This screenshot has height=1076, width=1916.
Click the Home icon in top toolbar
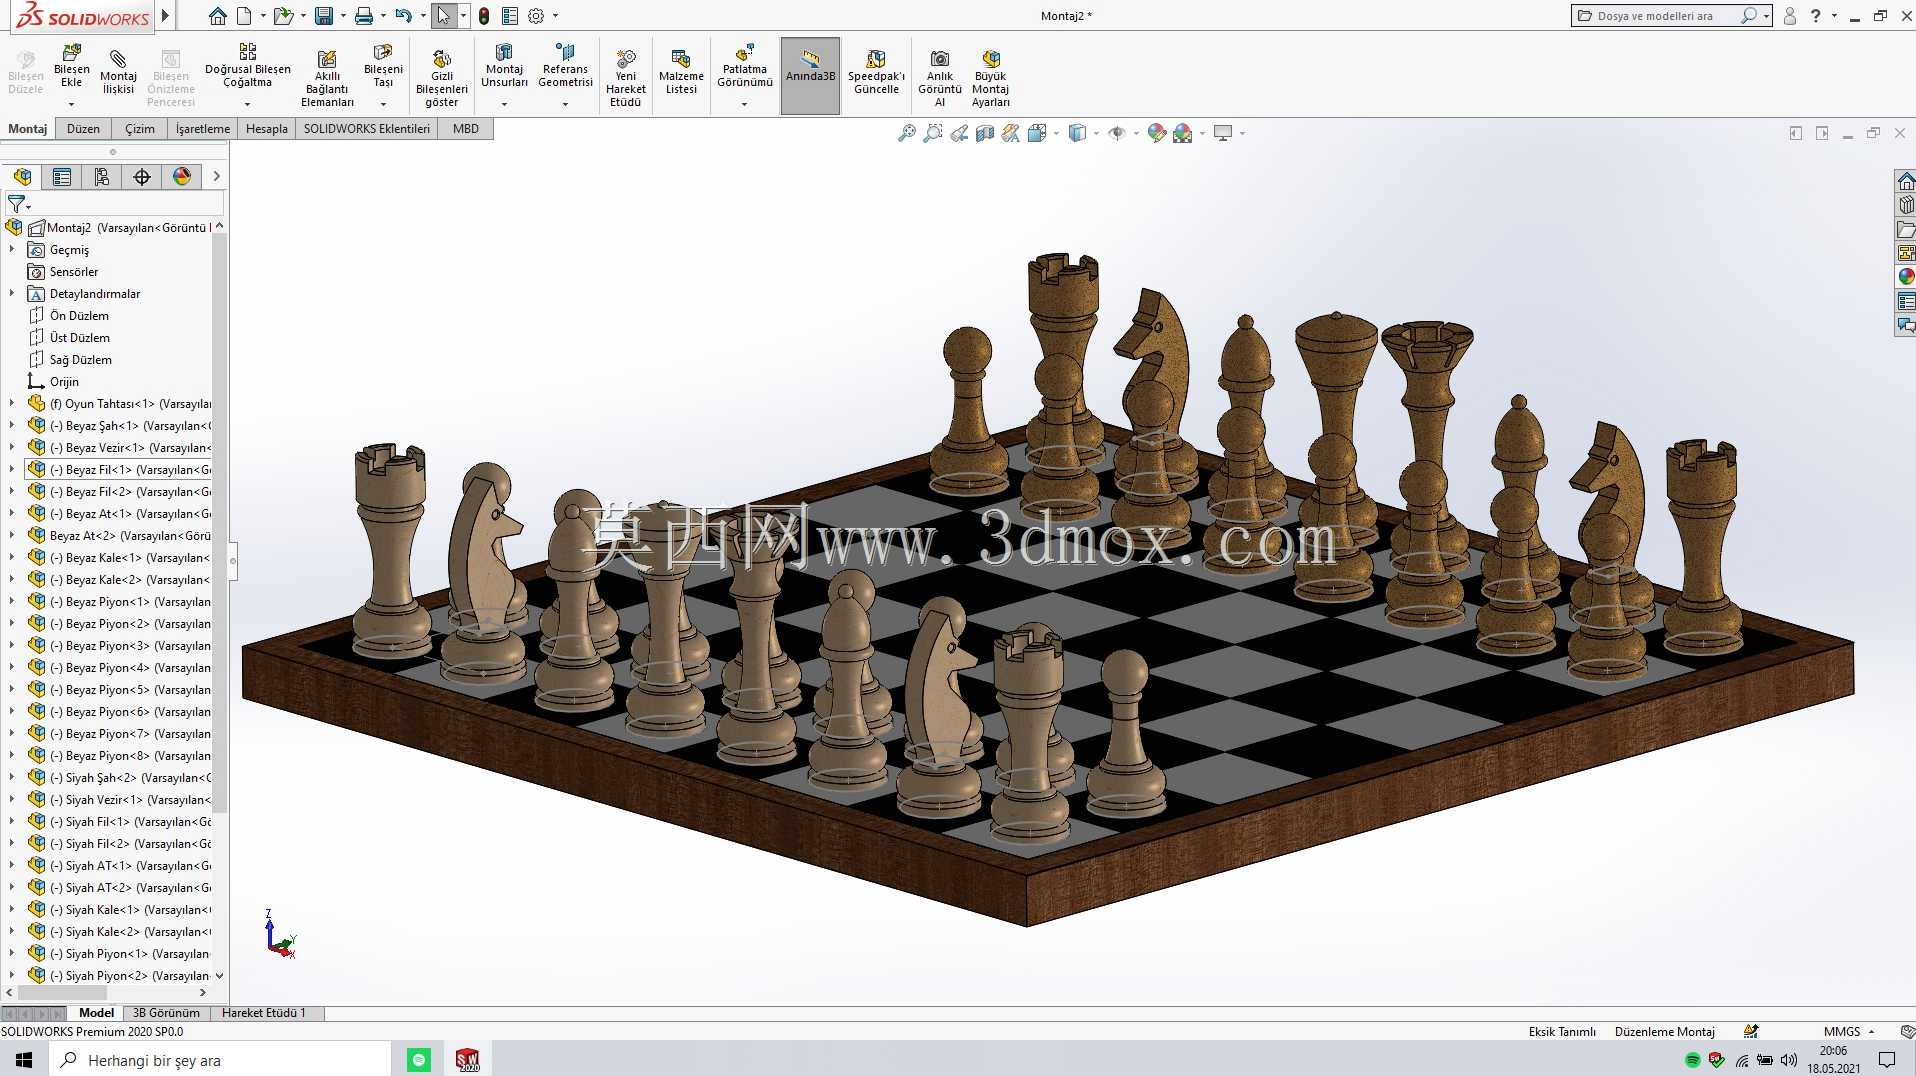point(217,16)
